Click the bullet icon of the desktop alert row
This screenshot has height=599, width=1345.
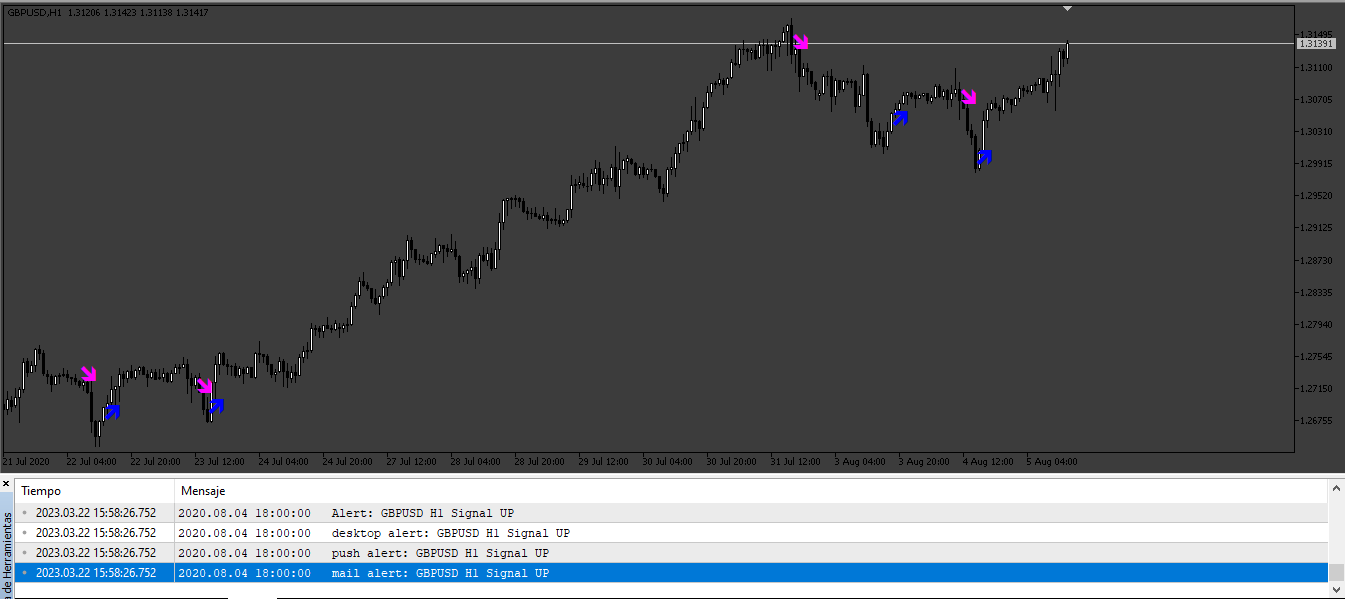pos(25,533)
